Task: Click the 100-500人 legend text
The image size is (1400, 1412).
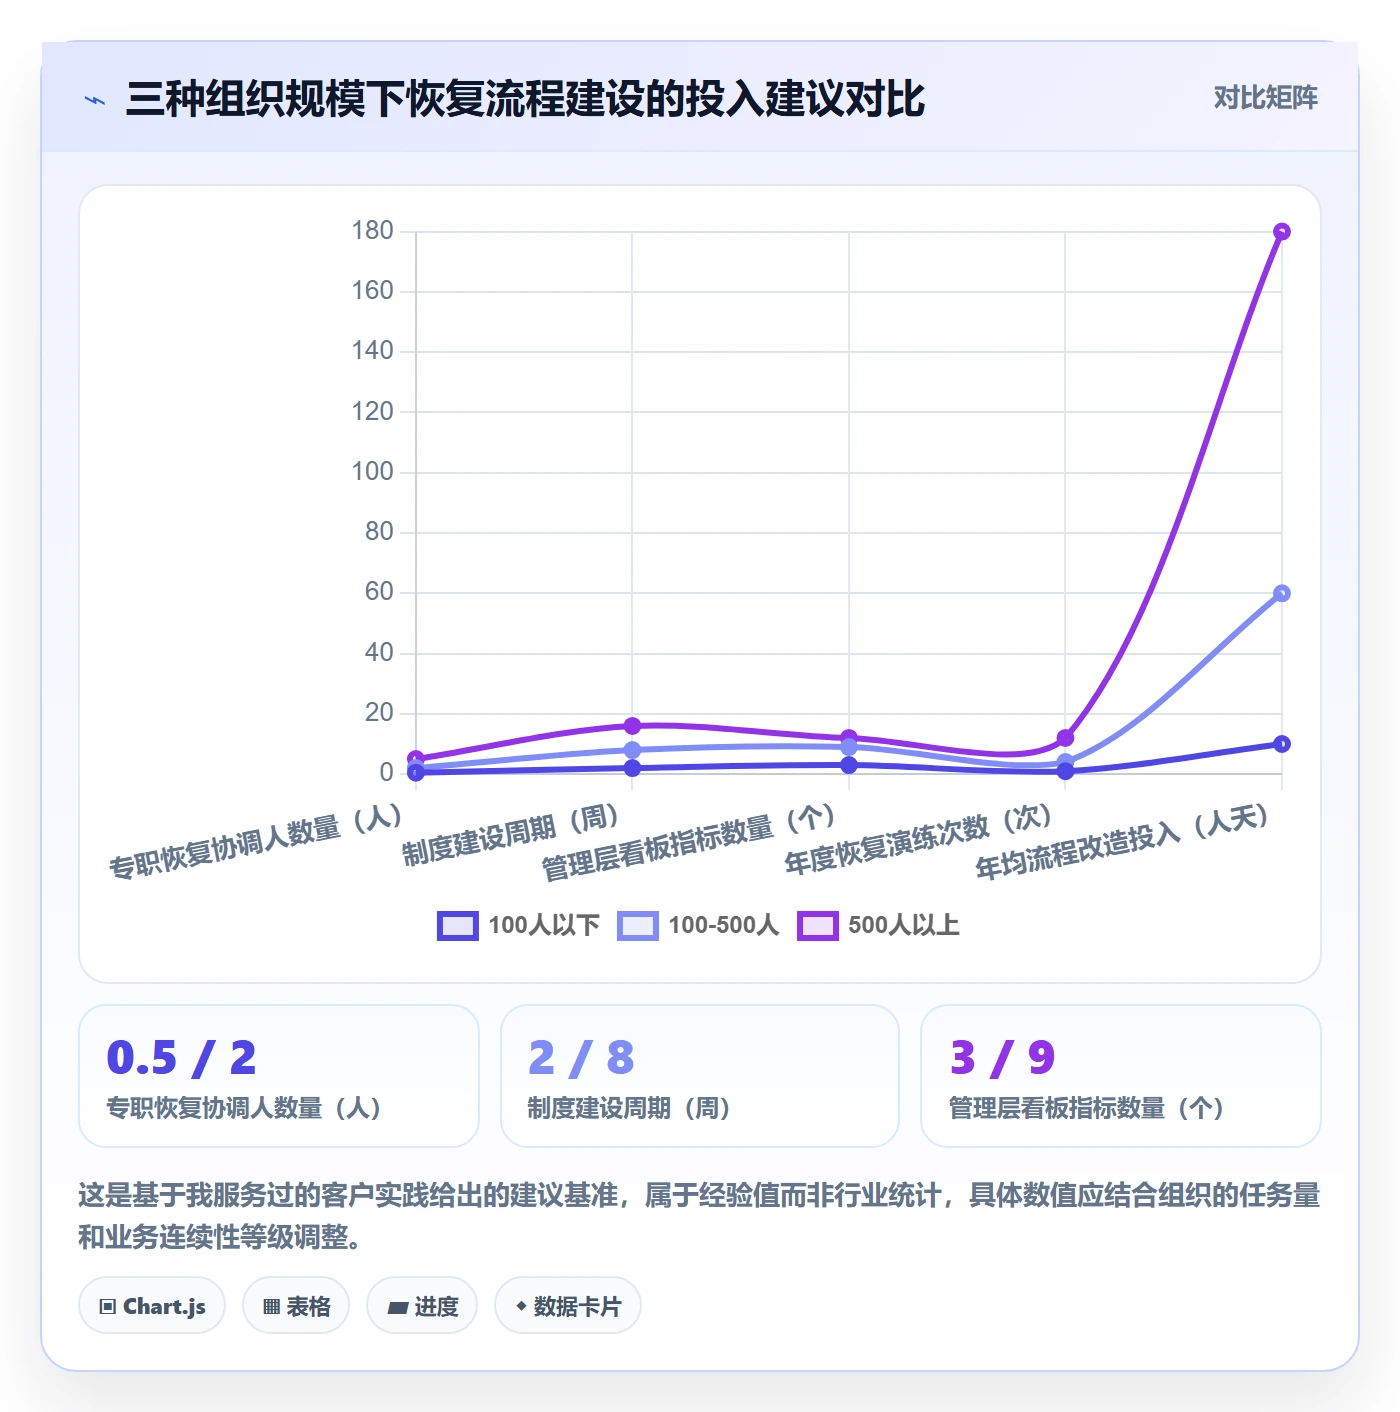Action: (724, 926)
